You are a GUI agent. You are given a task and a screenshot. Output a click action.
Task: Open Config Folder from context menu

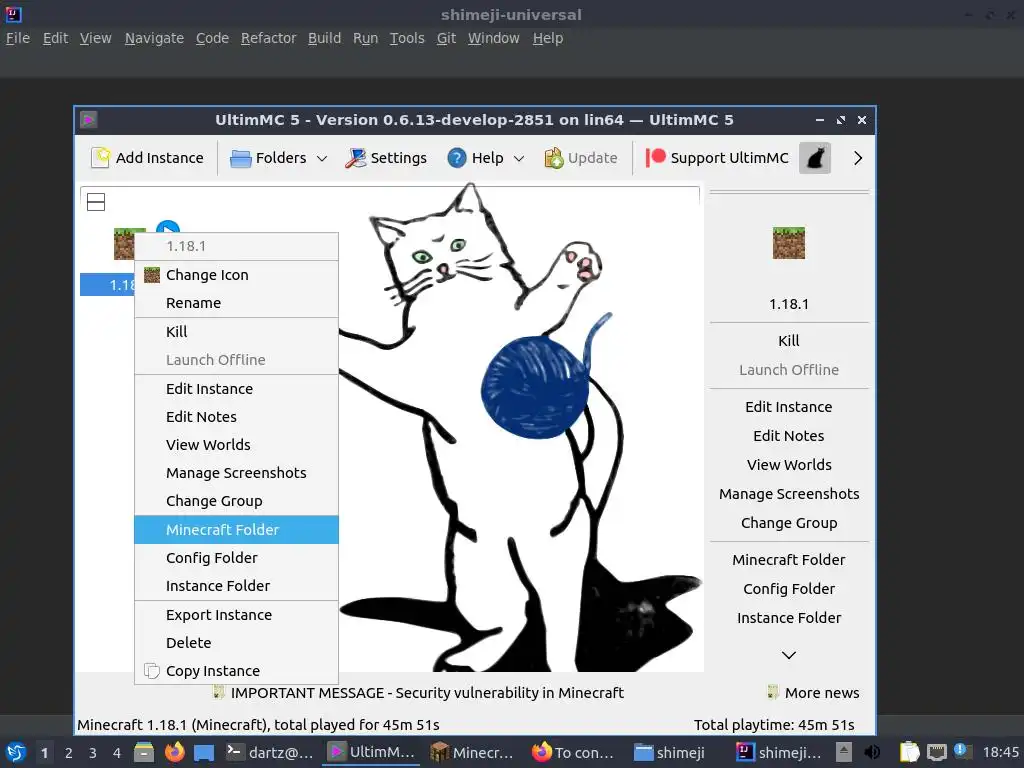coord(236,558)
